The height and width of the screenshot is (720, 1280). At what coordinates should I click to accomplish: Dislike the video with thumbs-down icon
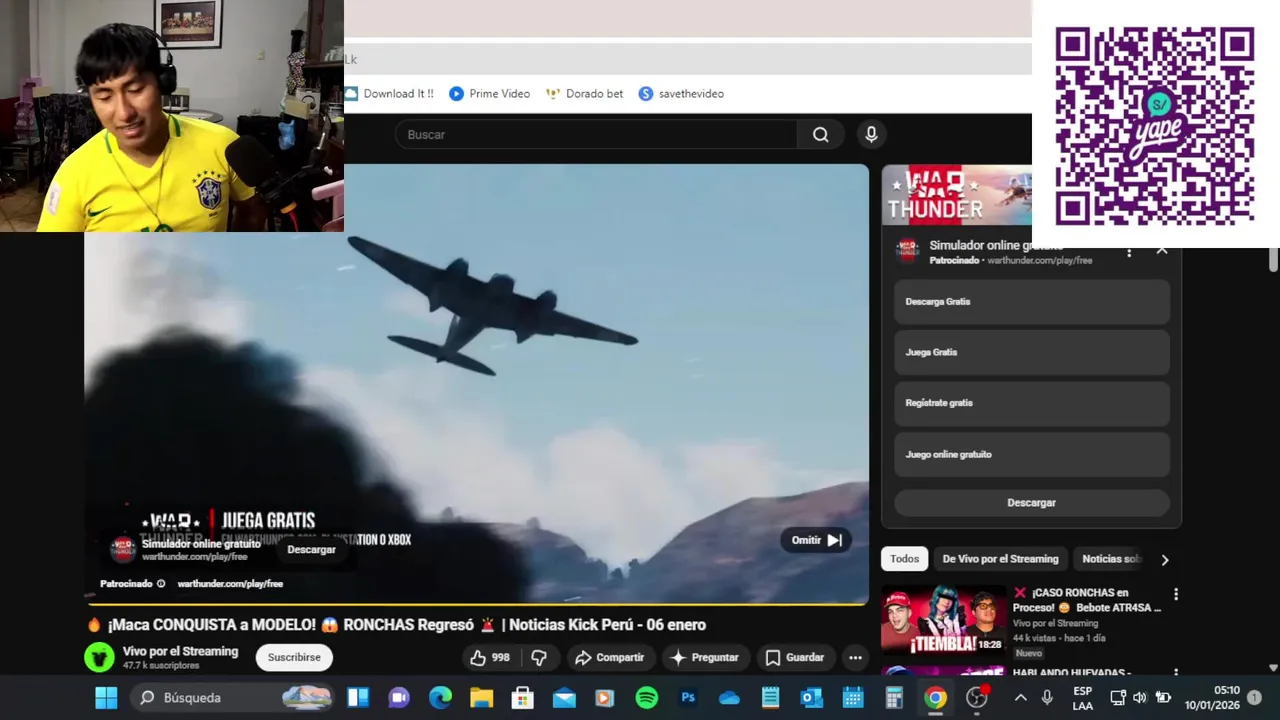point(538,657)
